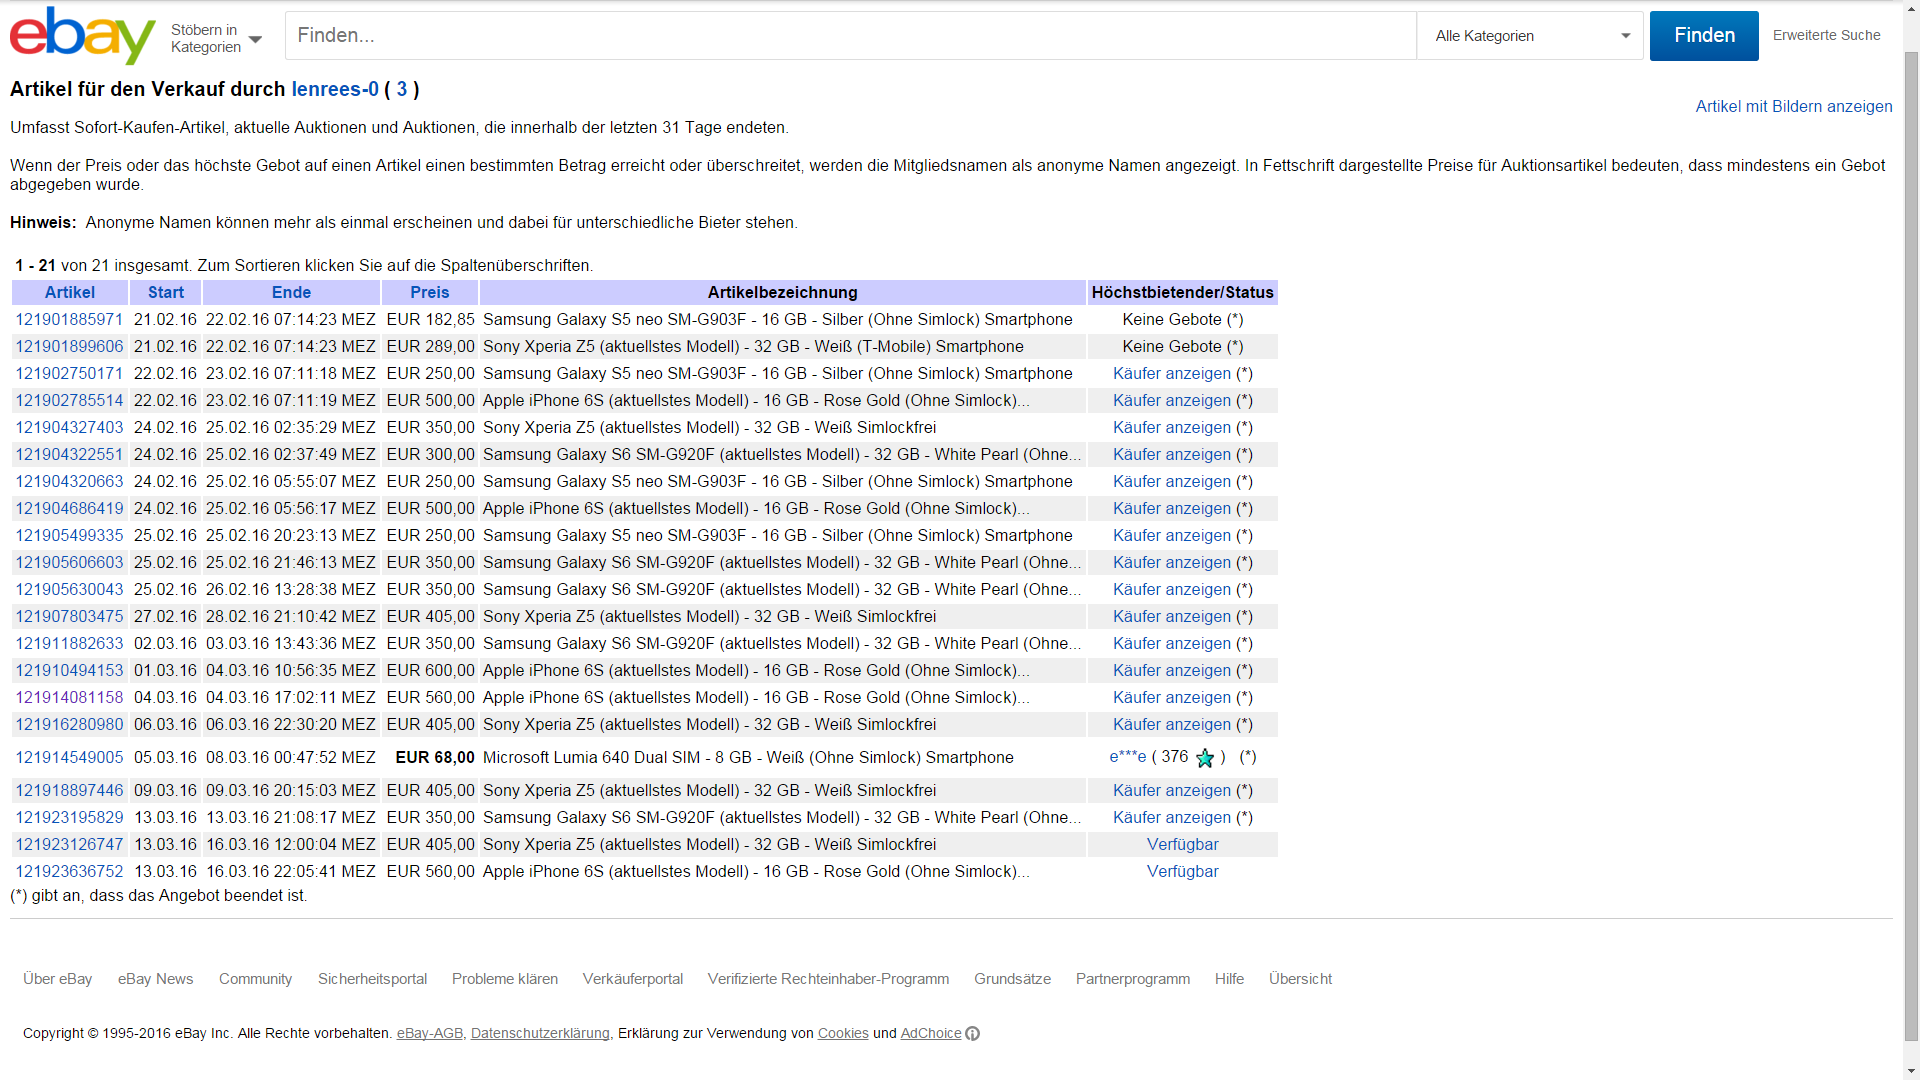This screenshot has width=1920, height=1080.
Task: Click Artikel mit Bildern anzeigen link
Action: [1794, 106]
